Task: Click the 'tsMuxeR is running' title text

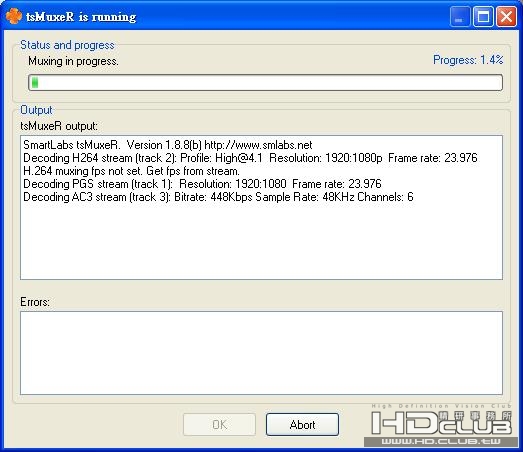Action: pyautogui.click(x=81, y=17)
